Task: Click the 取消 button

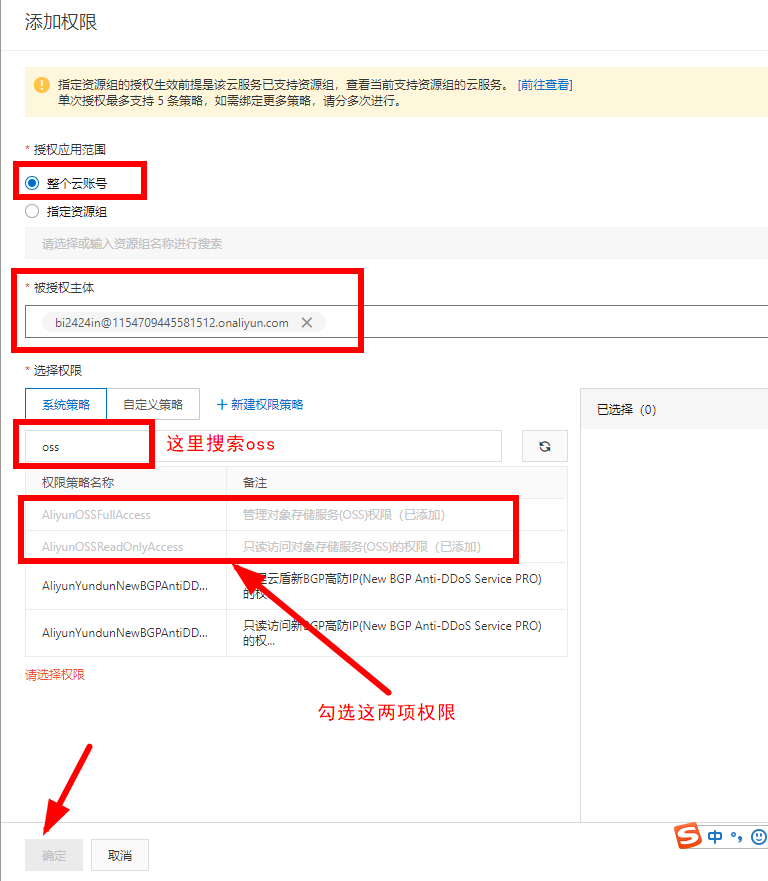Action: tap(120, 855)
